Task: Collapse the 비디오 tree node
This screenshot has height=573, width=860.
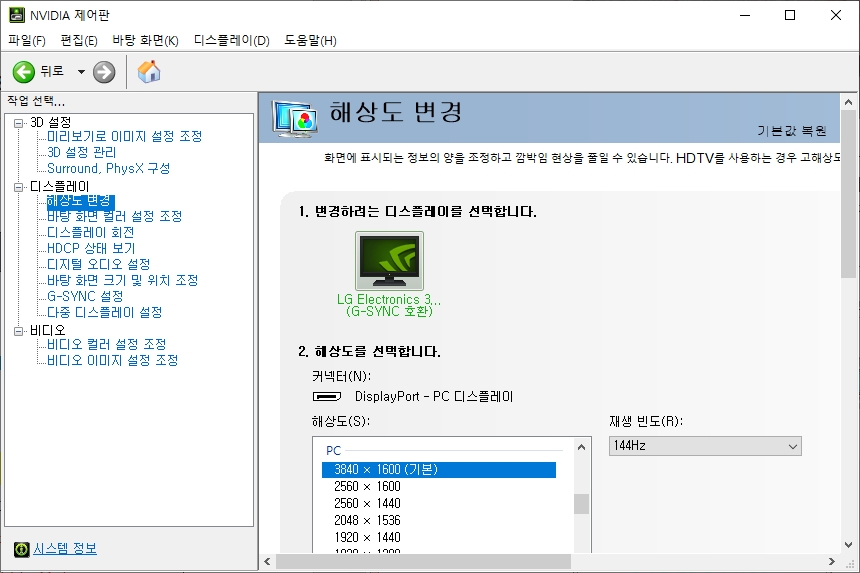Action: 19,331
